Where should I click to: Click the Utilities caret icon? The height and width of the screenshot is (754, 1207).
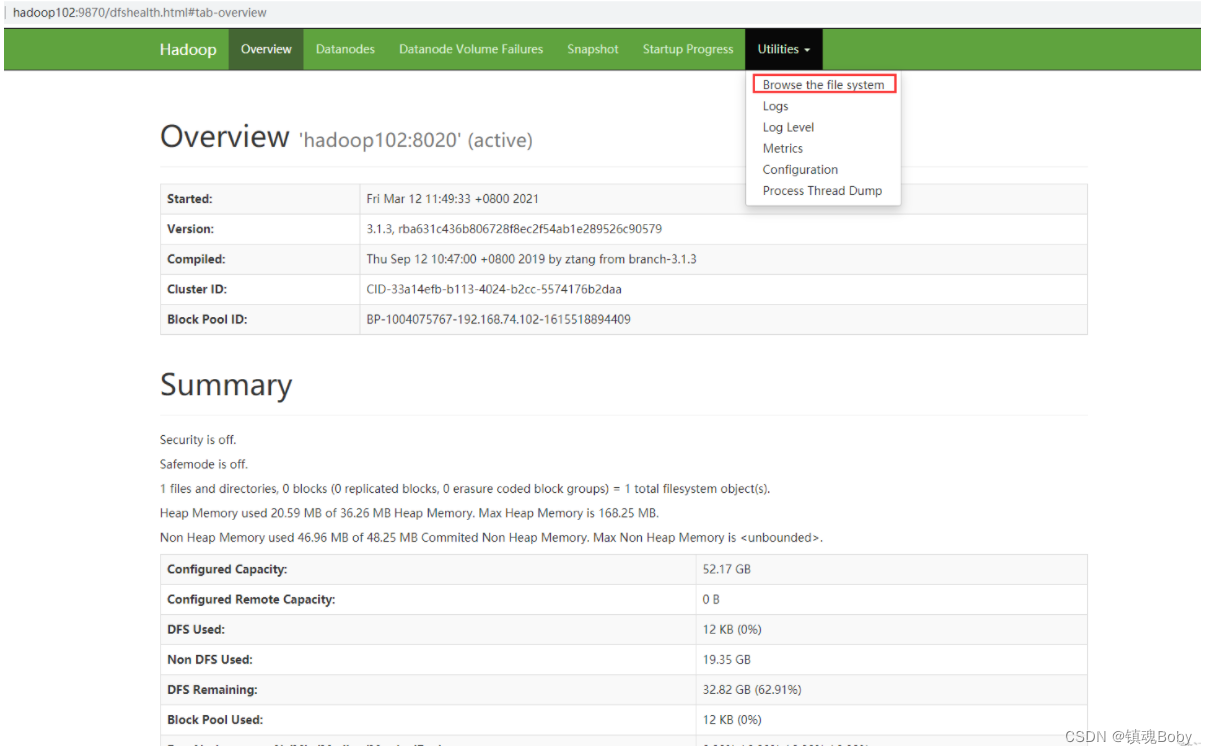[809, 49]
